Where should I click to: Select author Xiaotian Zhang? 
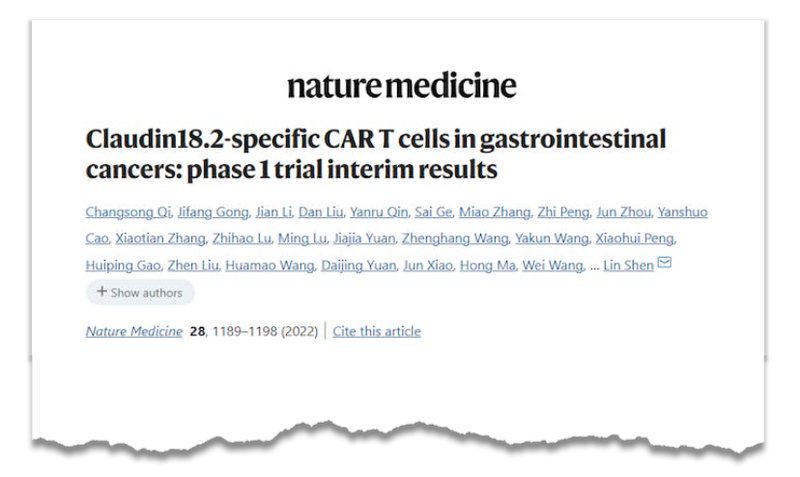point(160,238)
